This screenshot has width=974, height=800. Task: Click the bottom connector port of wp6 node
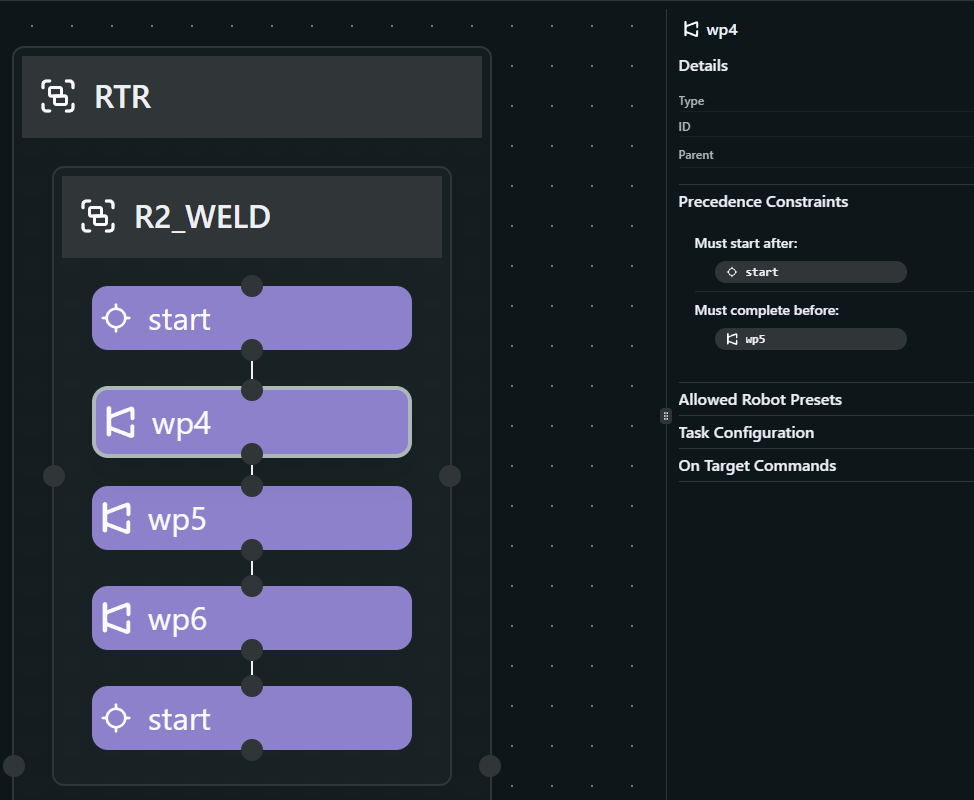[252, 650]
